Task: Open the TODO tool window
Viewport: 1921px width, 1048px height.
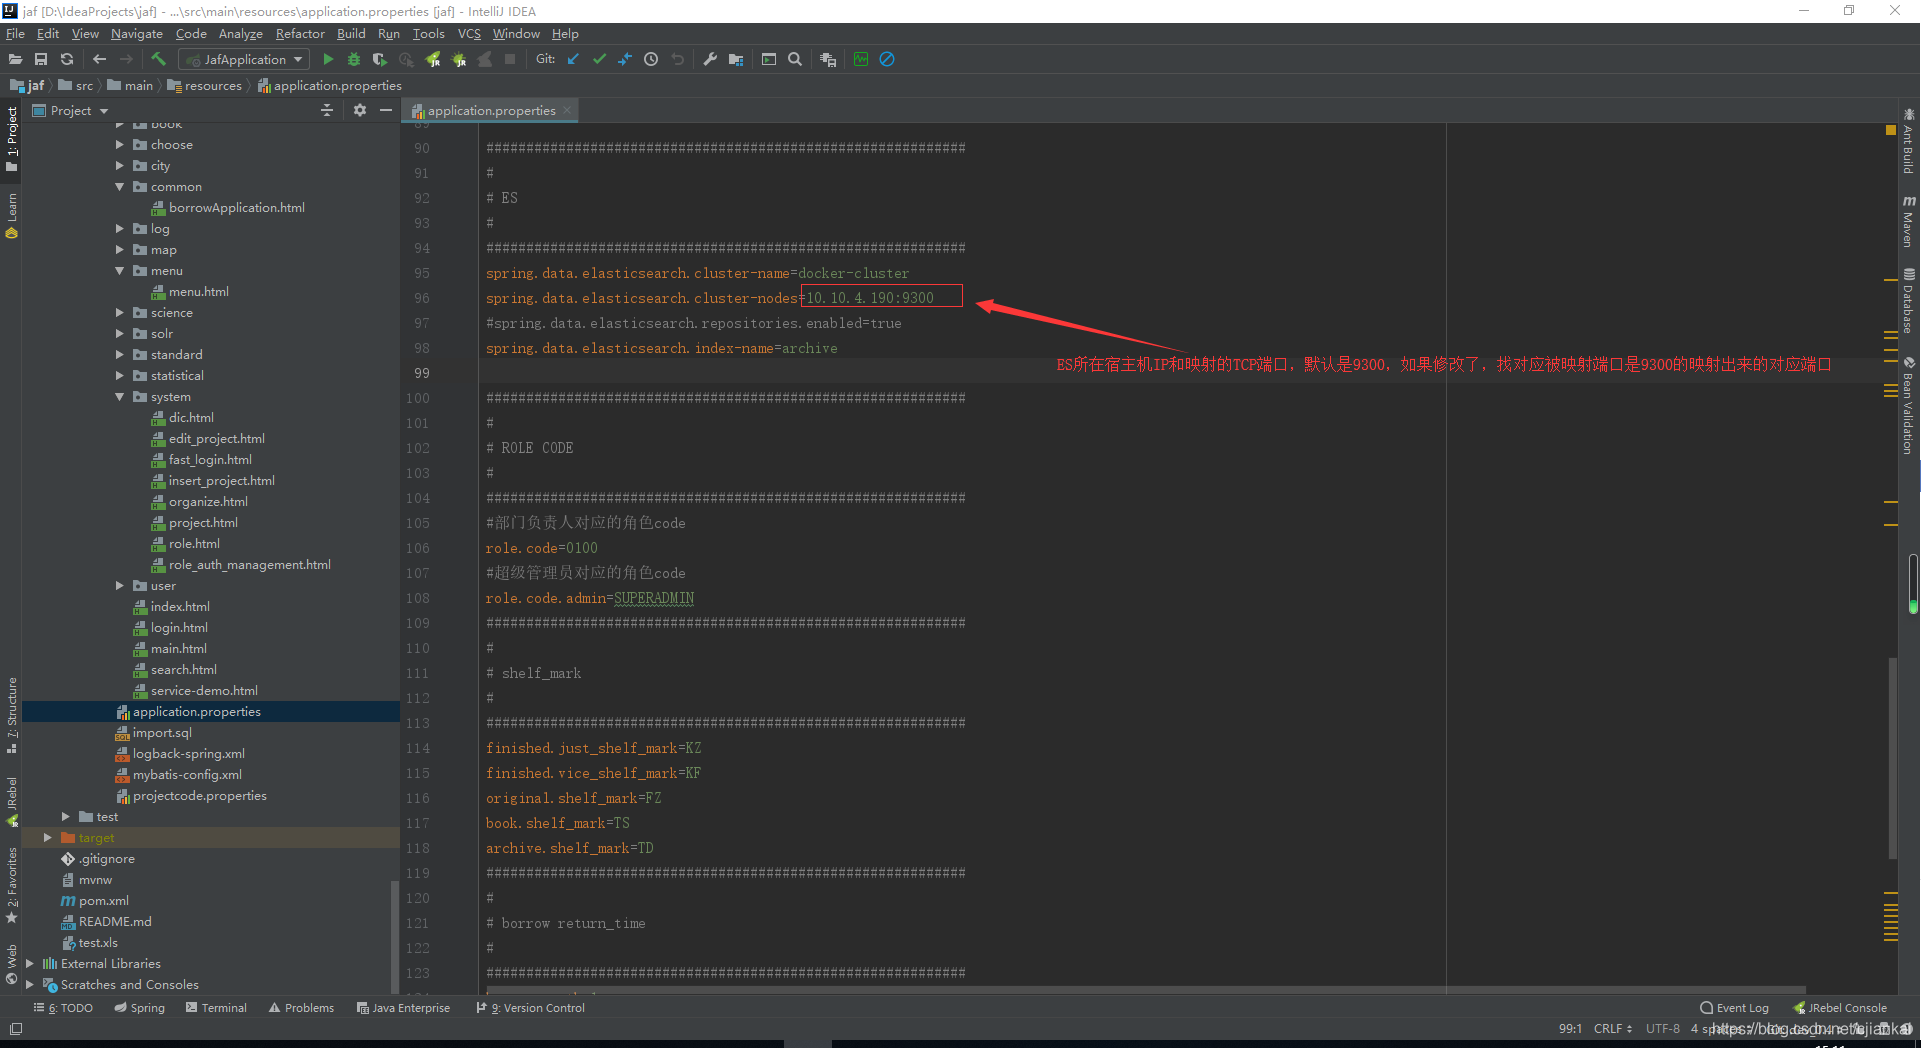Action: tap(63, 1008)
